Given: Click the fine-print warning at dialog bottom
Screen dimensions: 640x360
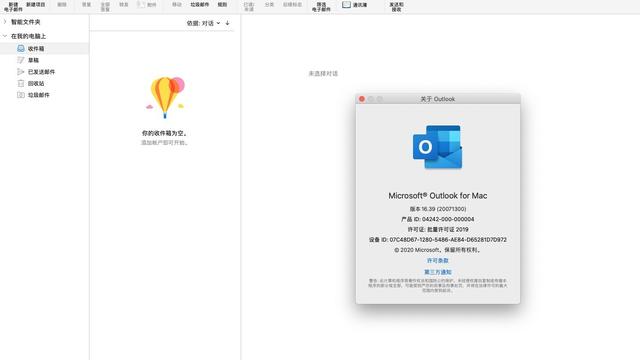Looking at the screenshot, I should click(x=438, y=285).
